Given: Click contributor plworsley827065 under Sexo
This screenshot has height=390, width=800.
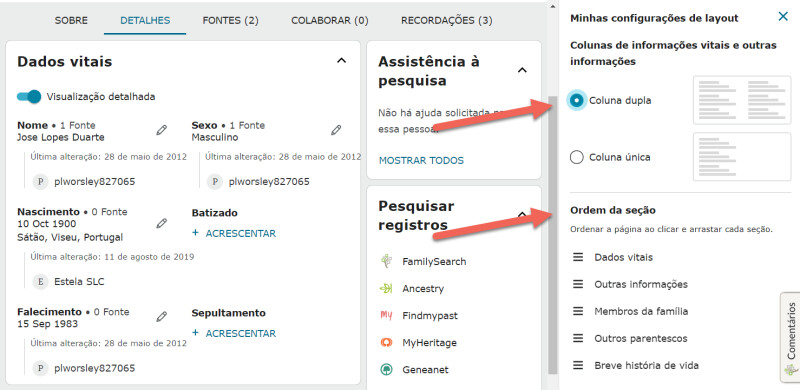Looking at the screenshot, I should click(x=269, y=182).
